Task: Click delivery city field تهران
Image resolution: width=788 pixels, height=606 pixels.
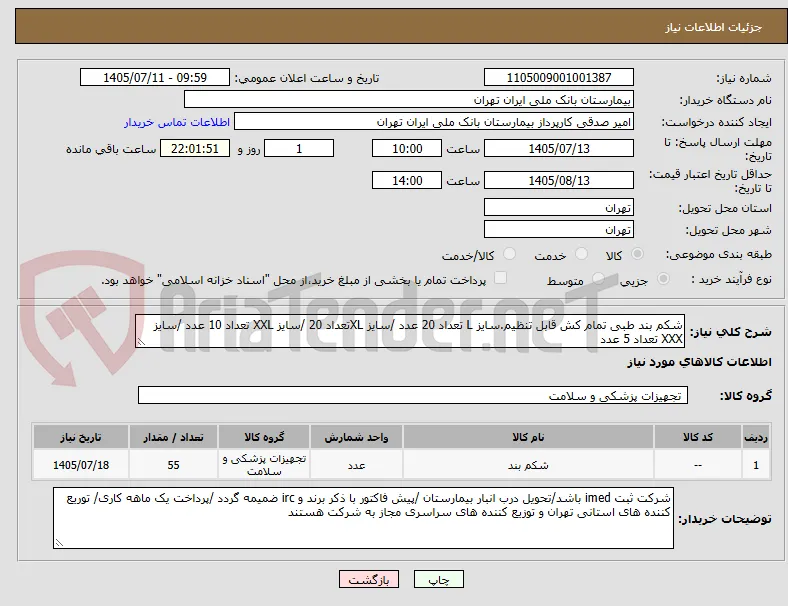Action: coord(559,230)
